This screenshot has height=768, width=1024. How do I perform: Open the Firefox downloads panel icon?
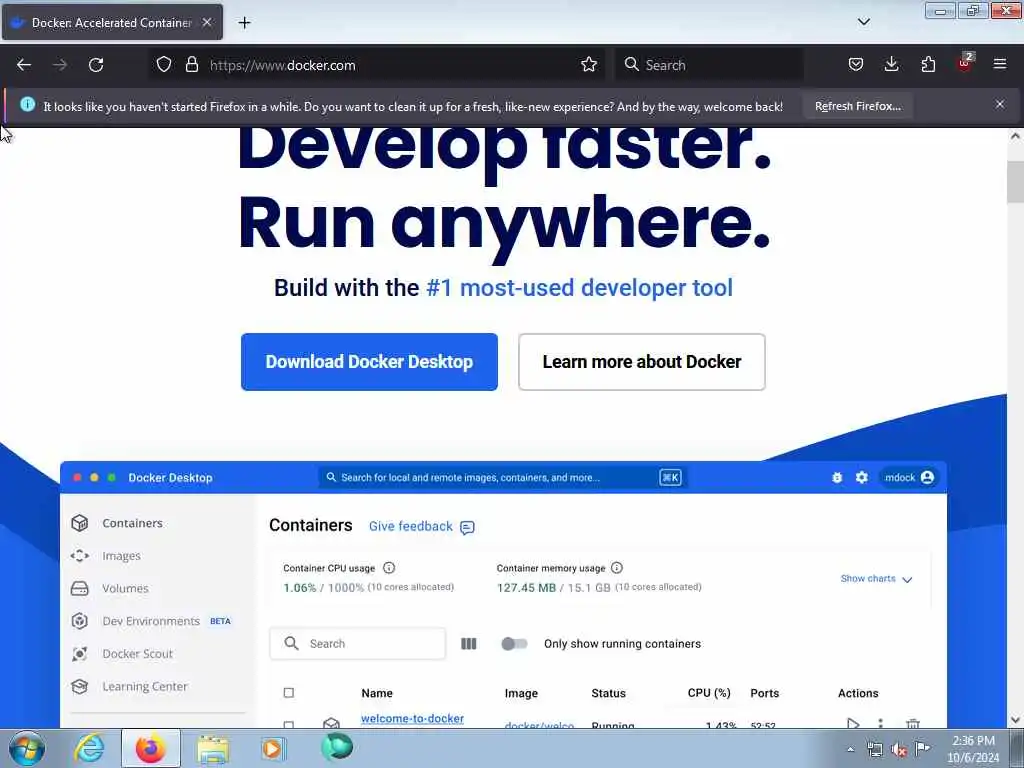coord(891,65)
